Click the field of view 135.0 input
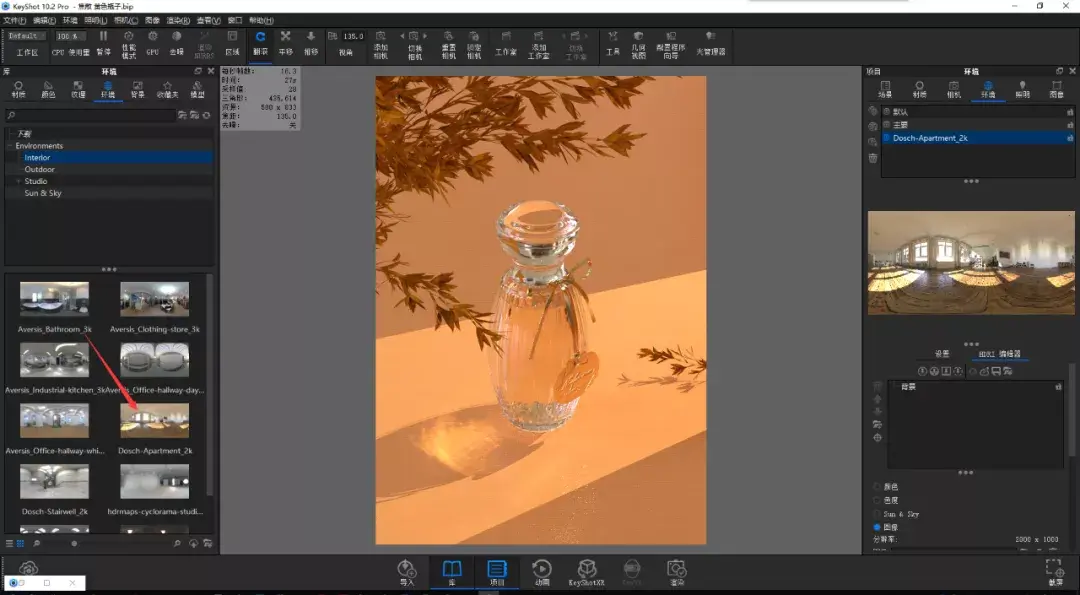 click(x=353, y=36)
